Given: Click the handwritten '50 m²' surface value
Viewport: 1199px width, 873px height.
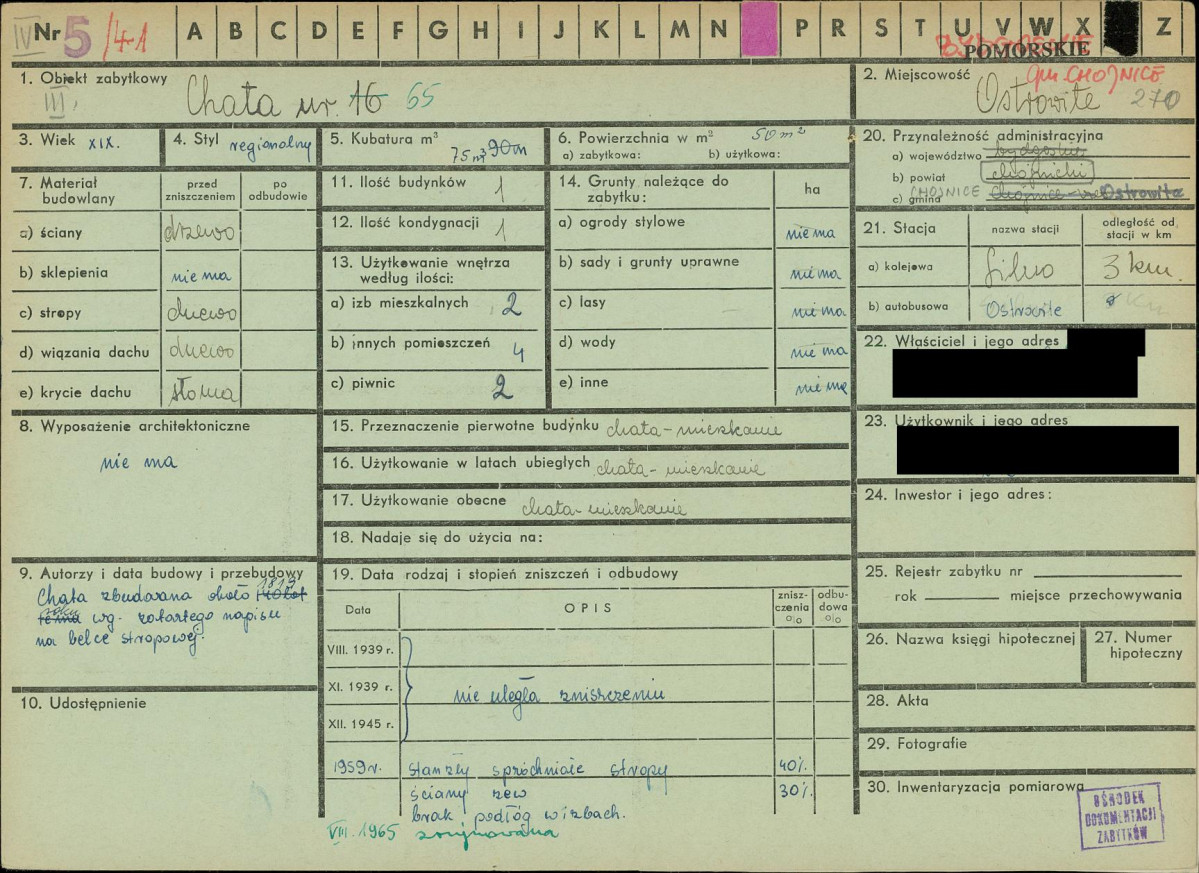Looking at the screenshot, I should point(778,134).
